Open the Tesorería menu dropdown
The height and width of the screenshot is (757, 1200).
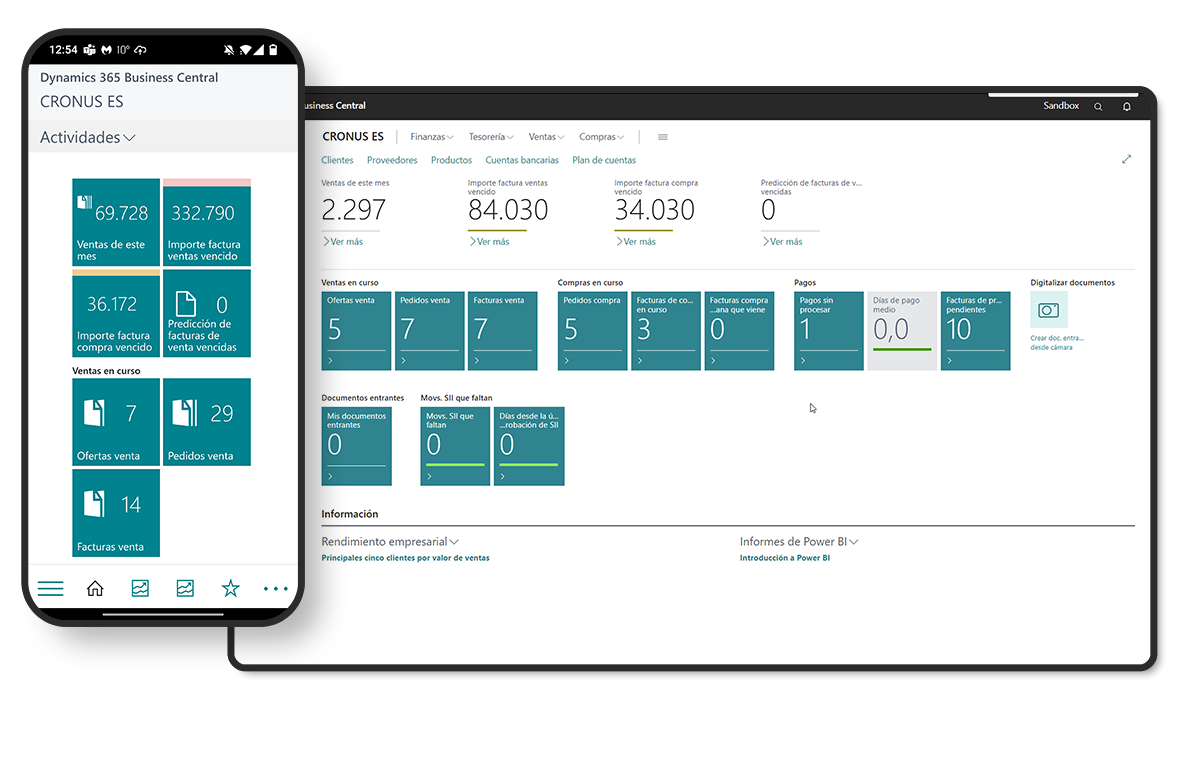[x=491, y=137]
